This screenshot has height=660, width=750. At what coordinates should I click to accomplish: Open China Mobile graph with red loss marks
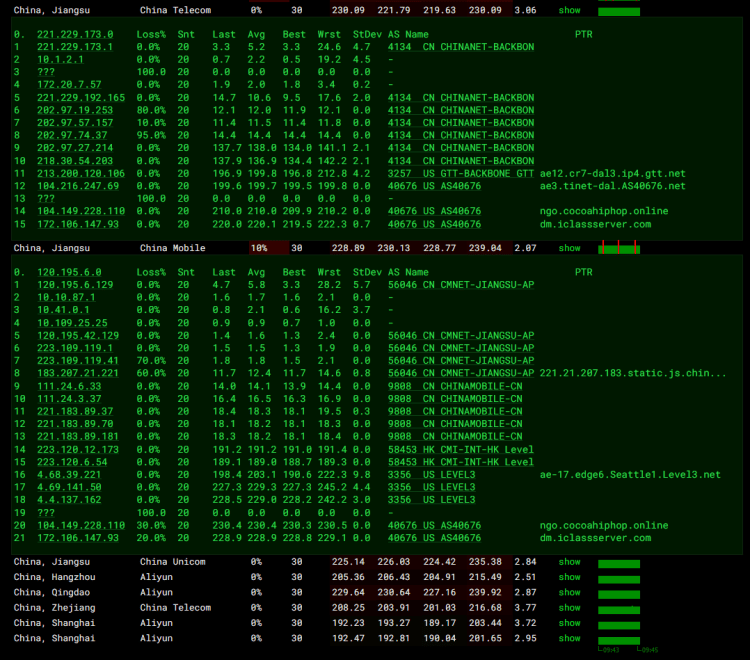click(x=618, y=248)
